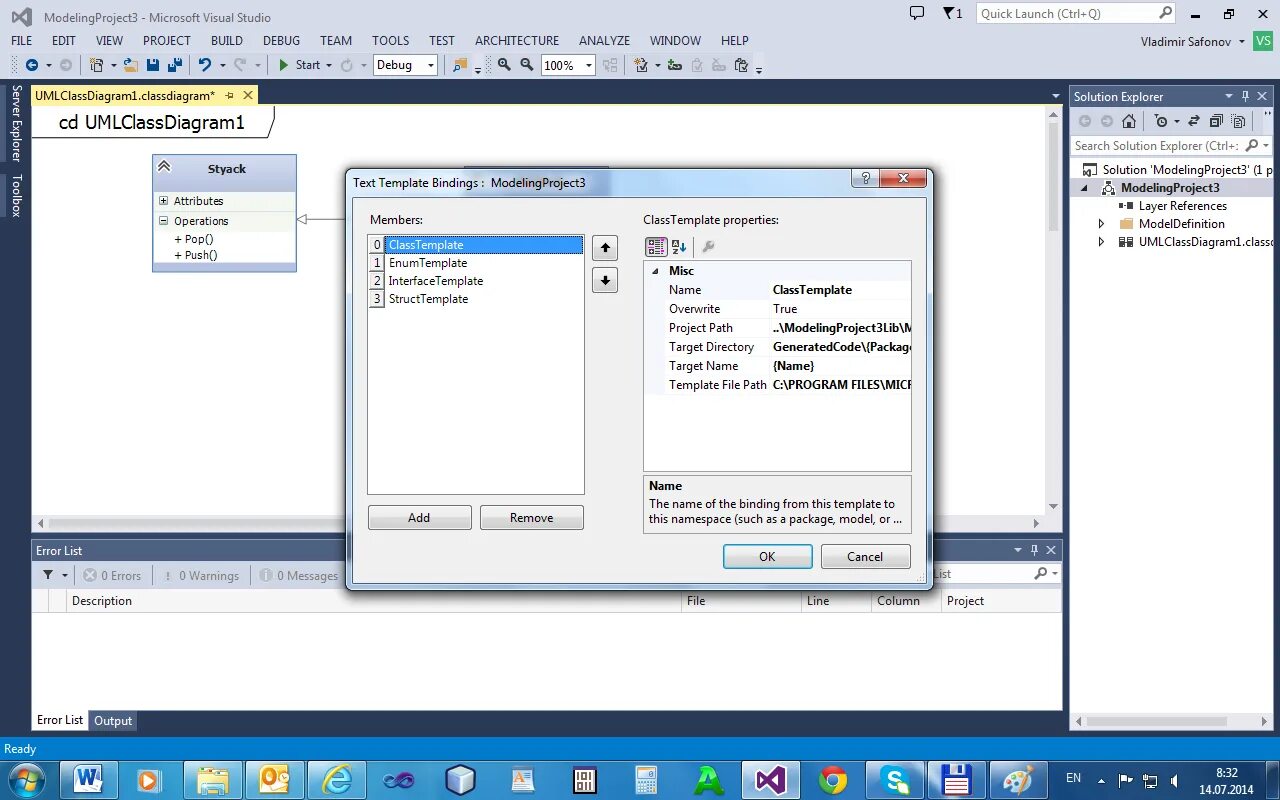Toggle the 0 Messages filter in Error List
This screenshot has height=800, width=1280.
[x=299, y=575]
